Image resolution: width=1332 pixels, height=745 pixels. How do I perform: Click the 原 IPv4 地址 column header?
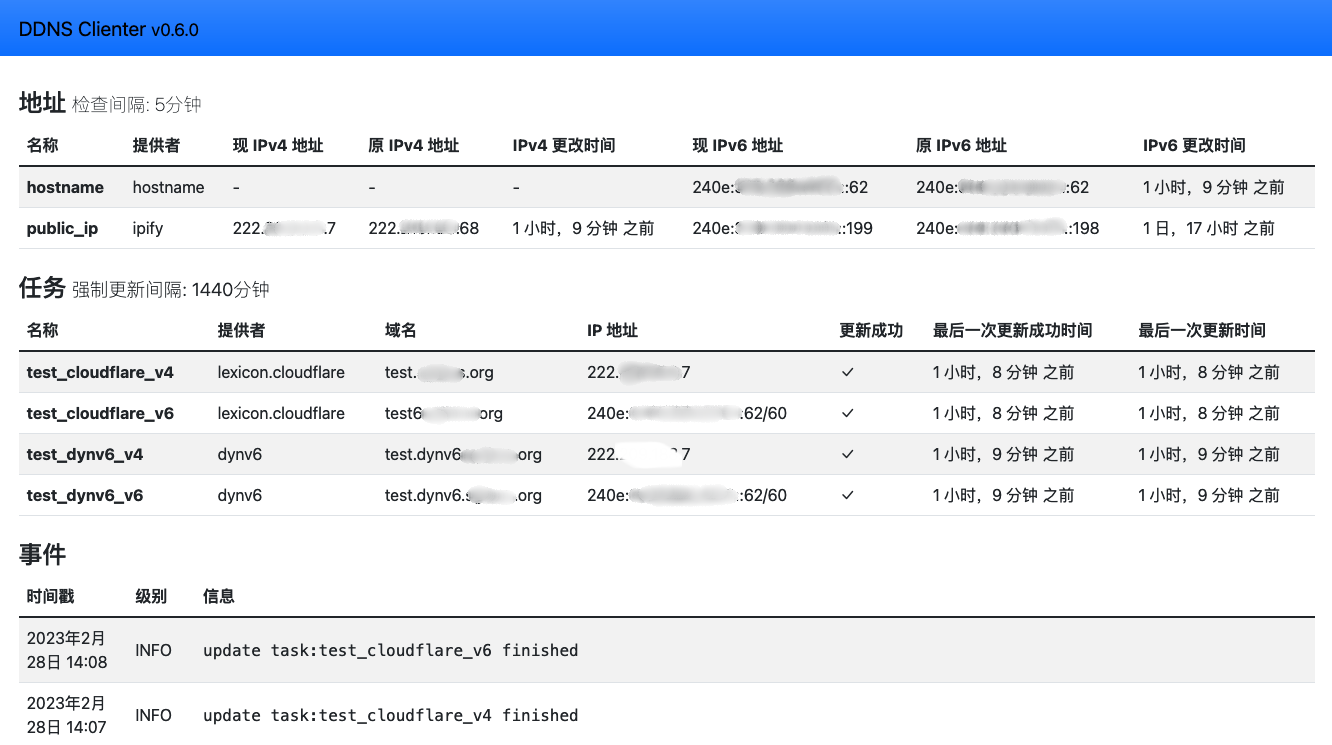414,146
